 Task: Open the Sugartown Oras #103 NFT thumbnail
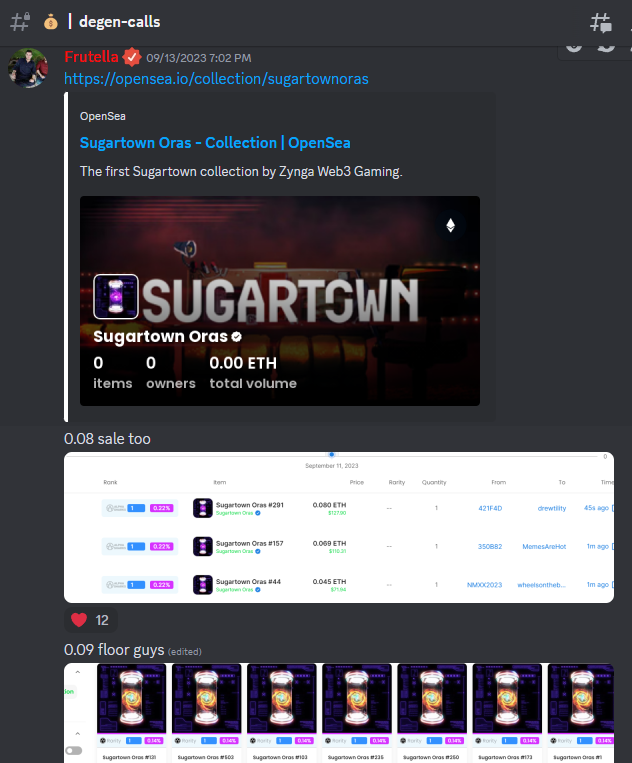(x=282, y=698)
